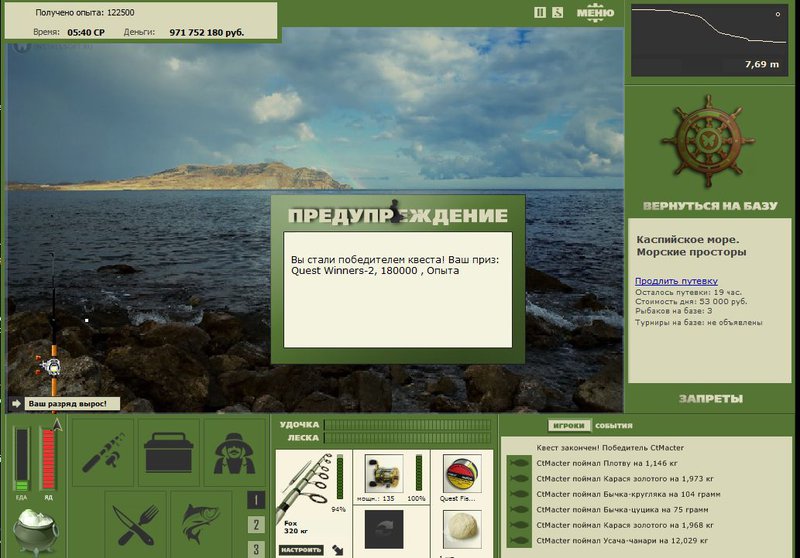Extend the trip with Продлить путевку link

point(676,281)
